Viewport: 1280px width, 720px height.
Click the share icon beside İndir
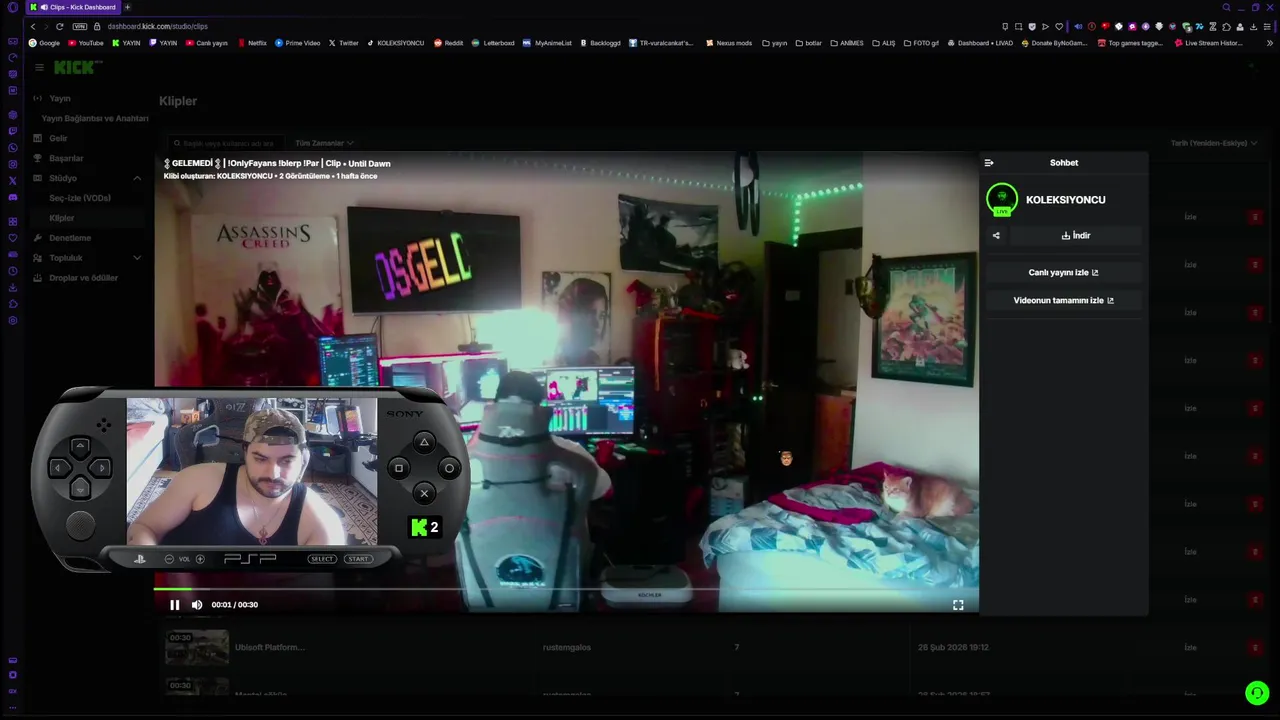tap(996, 236)
